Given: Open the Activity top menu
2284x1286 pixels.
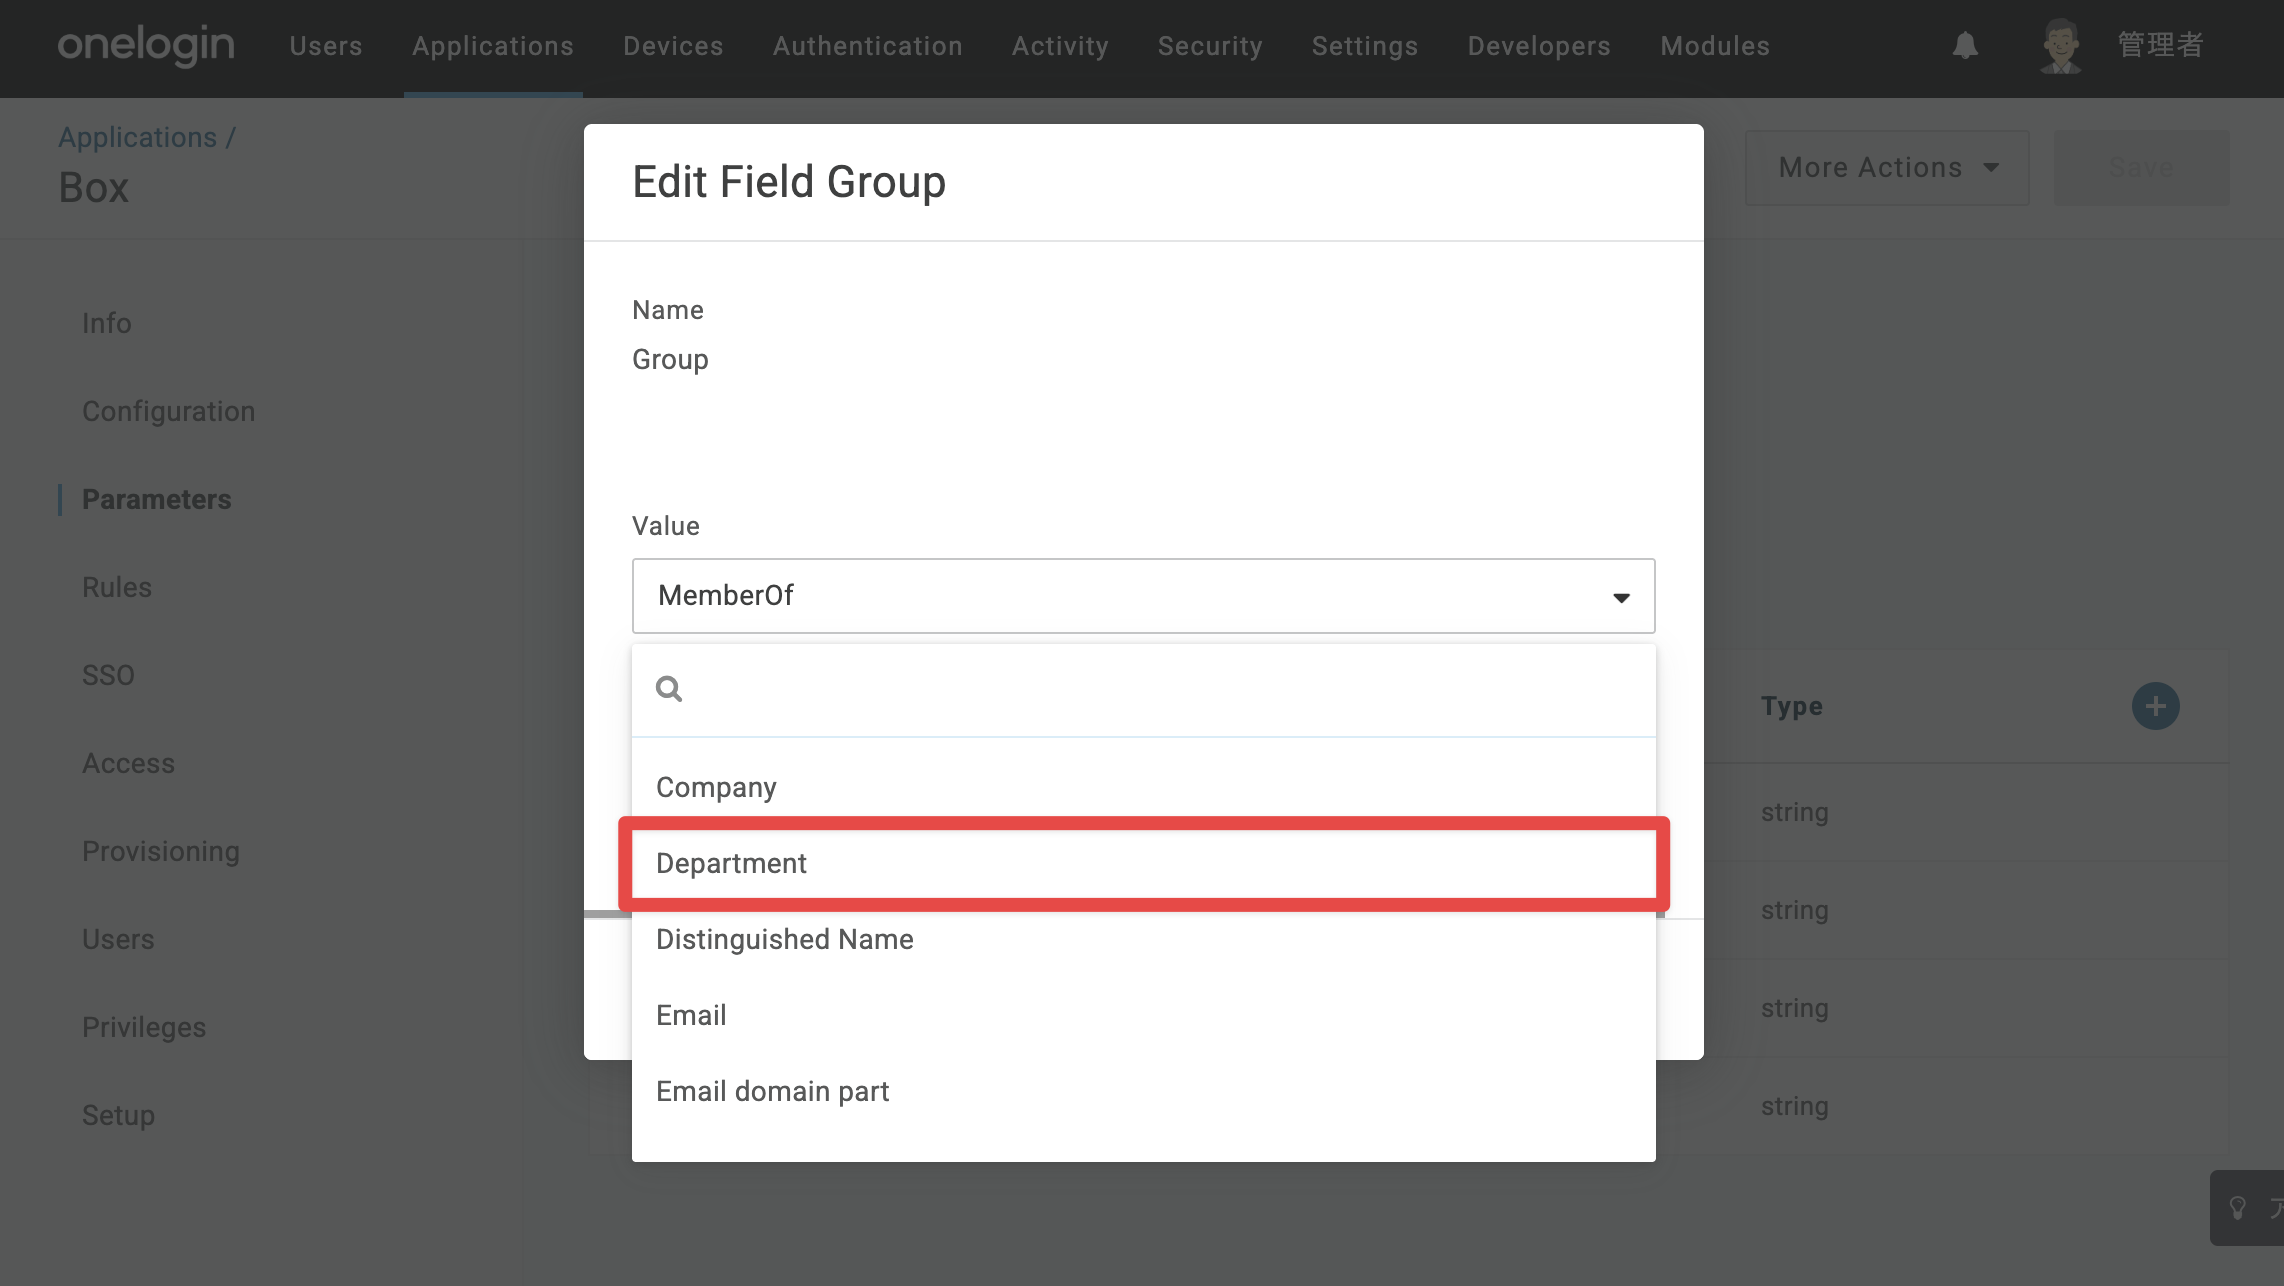Looking at the screenshot, I should point(1060,46).
